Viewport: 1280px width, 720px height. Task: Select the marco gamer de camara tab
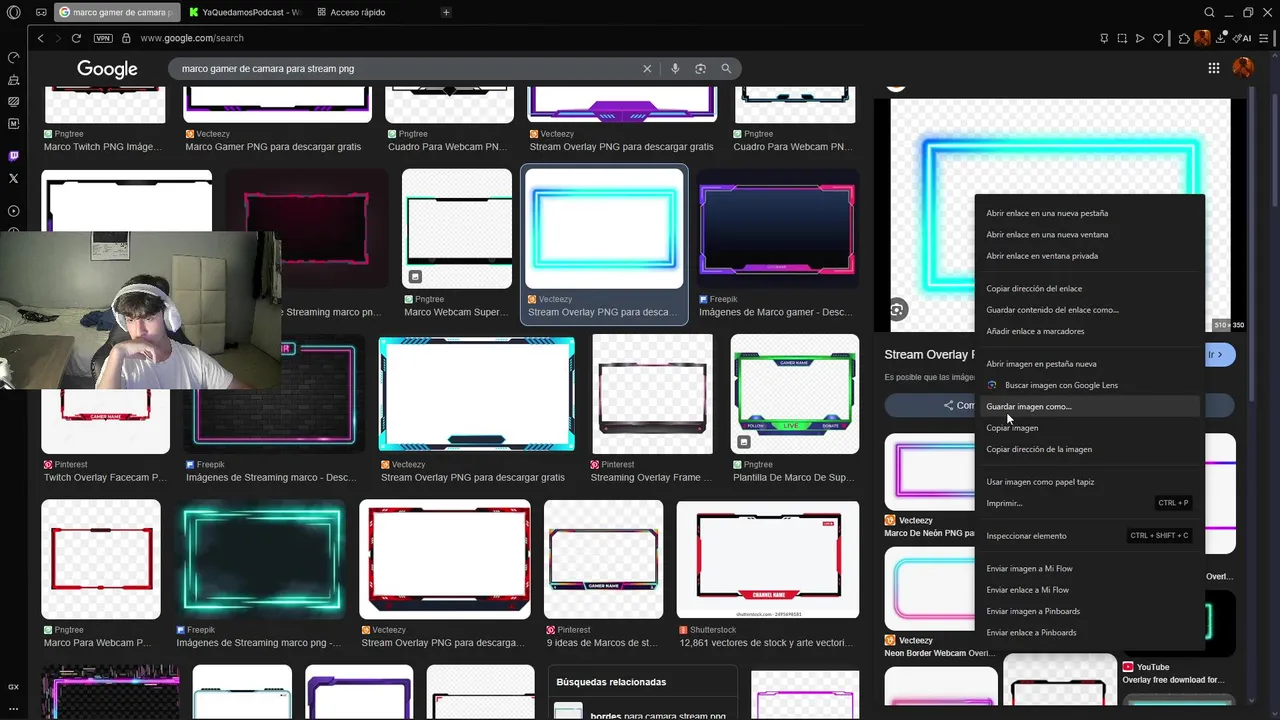pos(117,12)
